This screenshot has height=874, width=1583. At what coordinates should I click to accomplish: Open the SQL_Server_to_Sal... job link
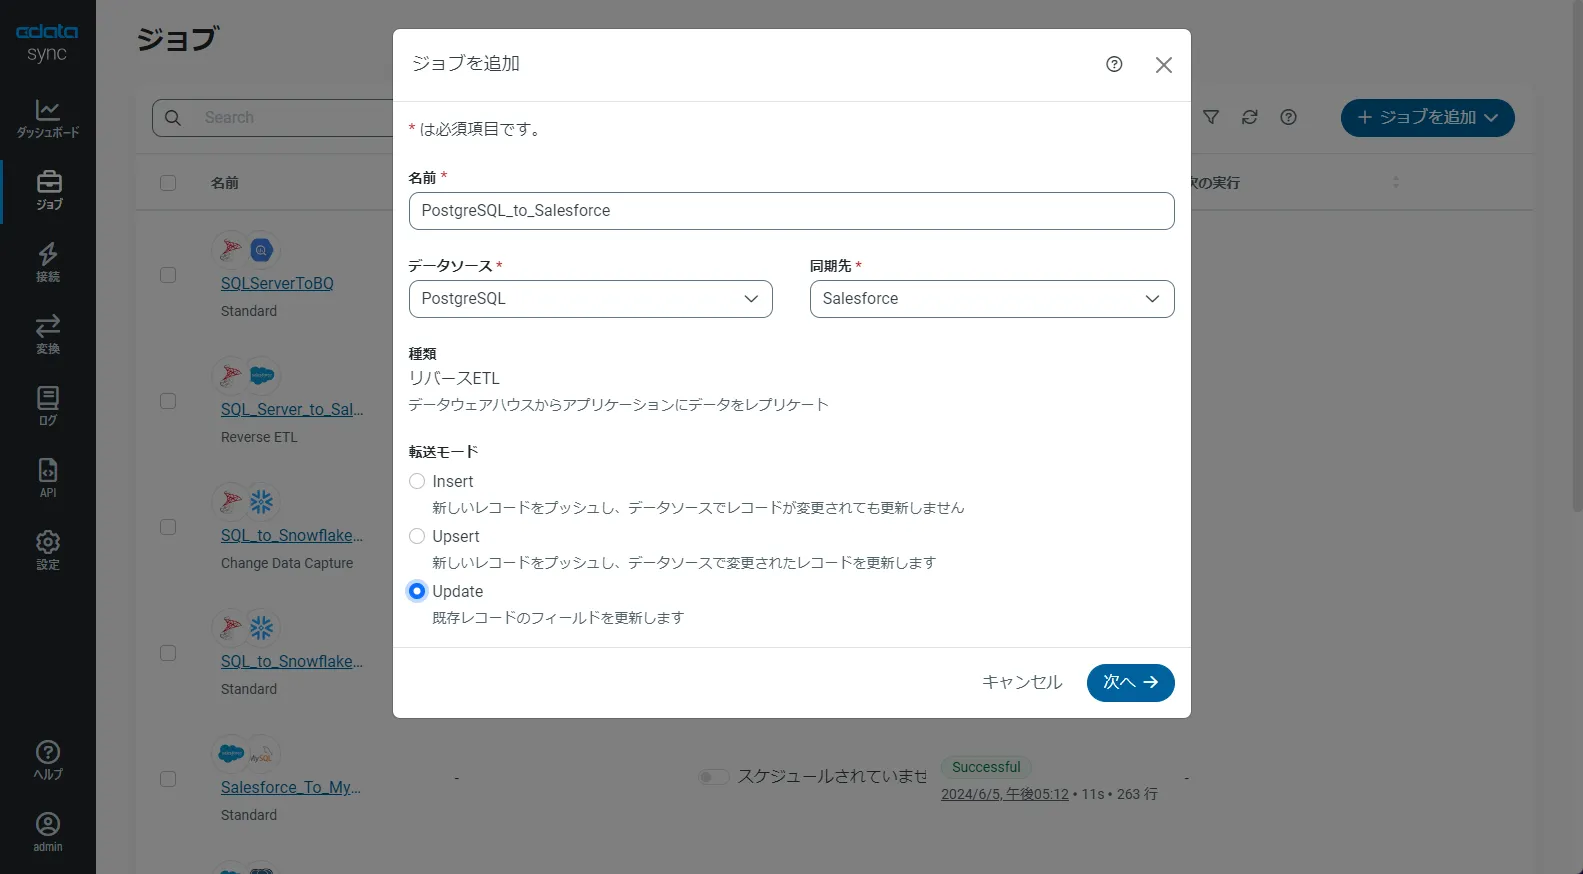(x=292, y=409)
